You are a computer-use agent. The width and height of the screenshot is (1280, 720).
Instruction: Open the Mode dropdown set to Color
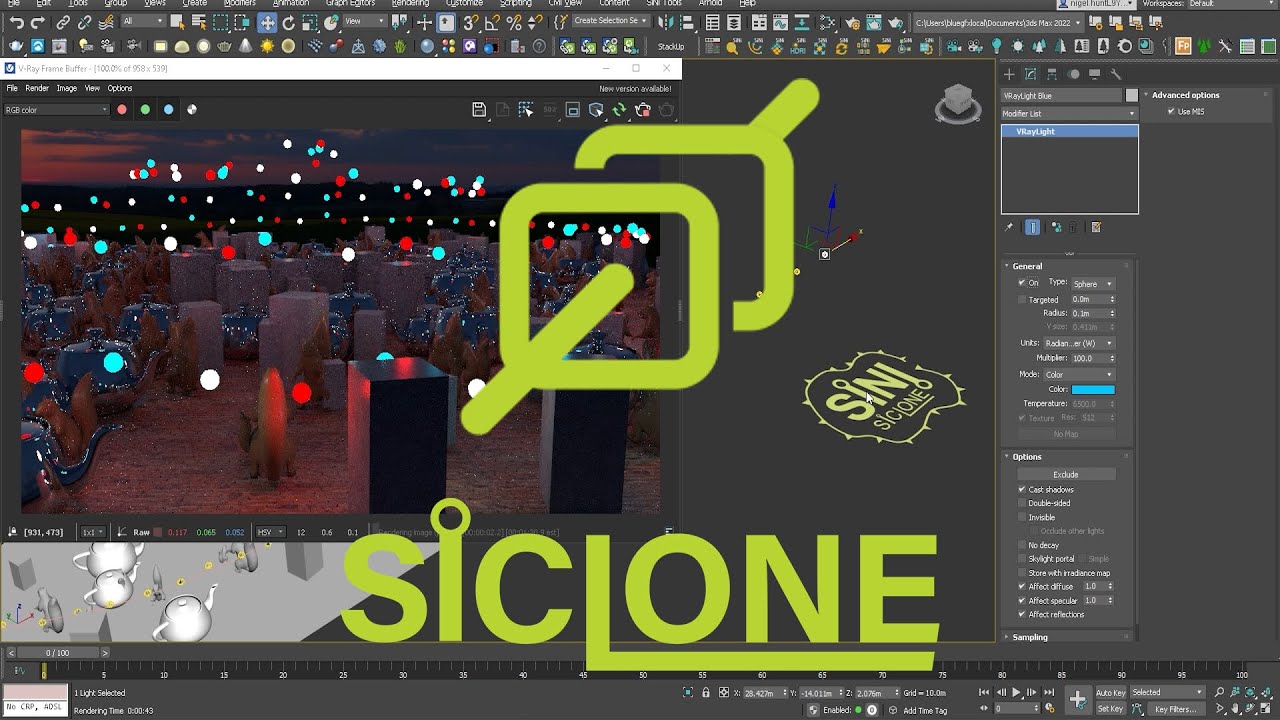coord(1078,374)
